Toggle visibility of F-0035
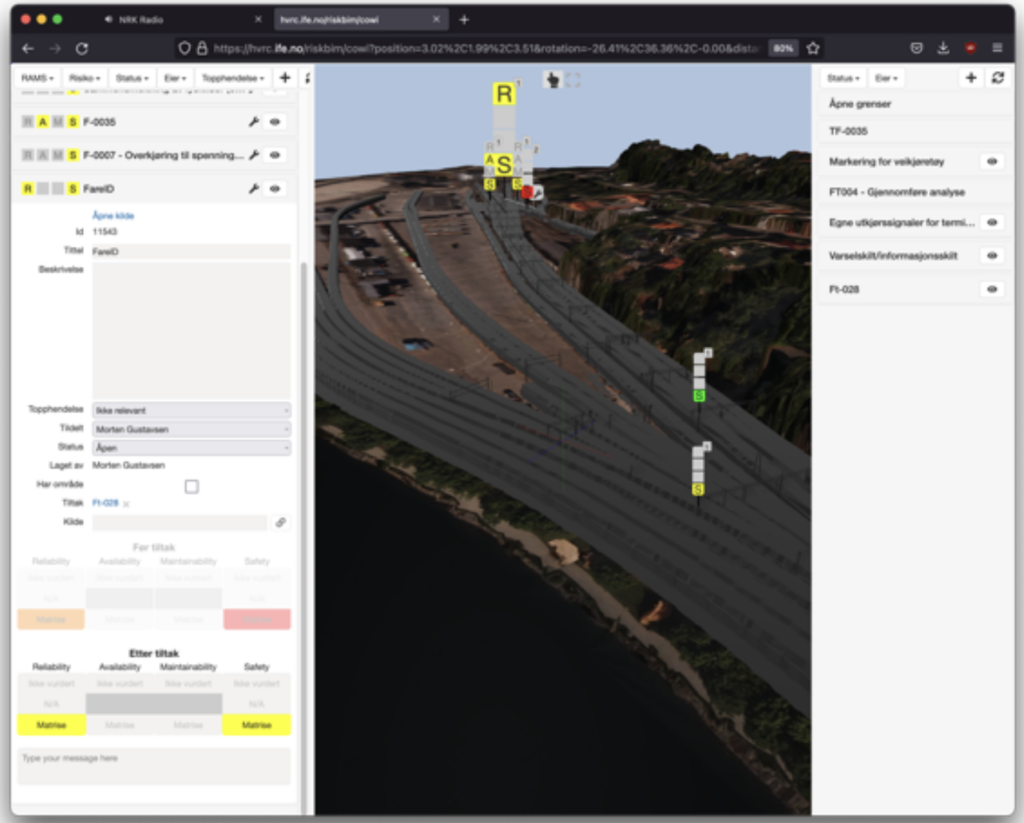This screenshot has width=1024, height=823. [275, 121]
